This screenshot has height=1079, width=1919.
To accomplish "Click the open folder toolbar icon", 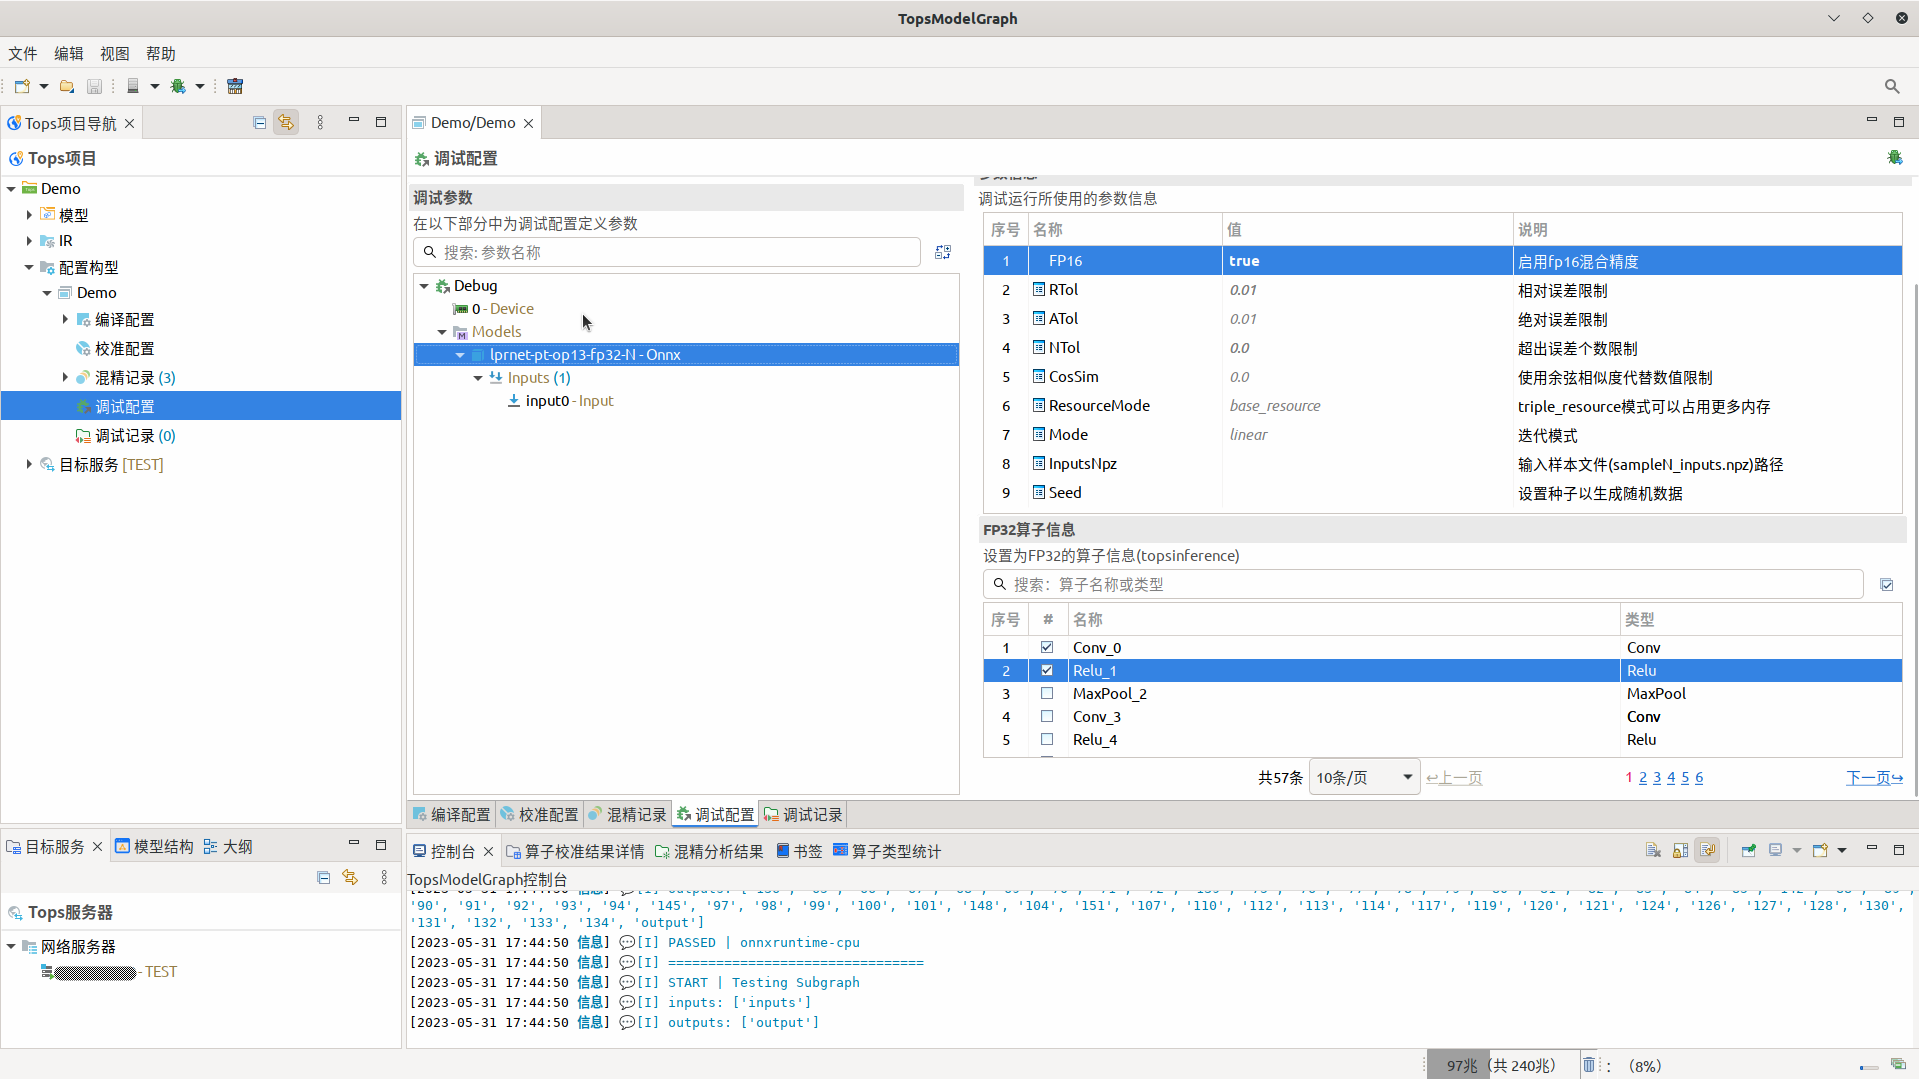I will pos(67,86).
